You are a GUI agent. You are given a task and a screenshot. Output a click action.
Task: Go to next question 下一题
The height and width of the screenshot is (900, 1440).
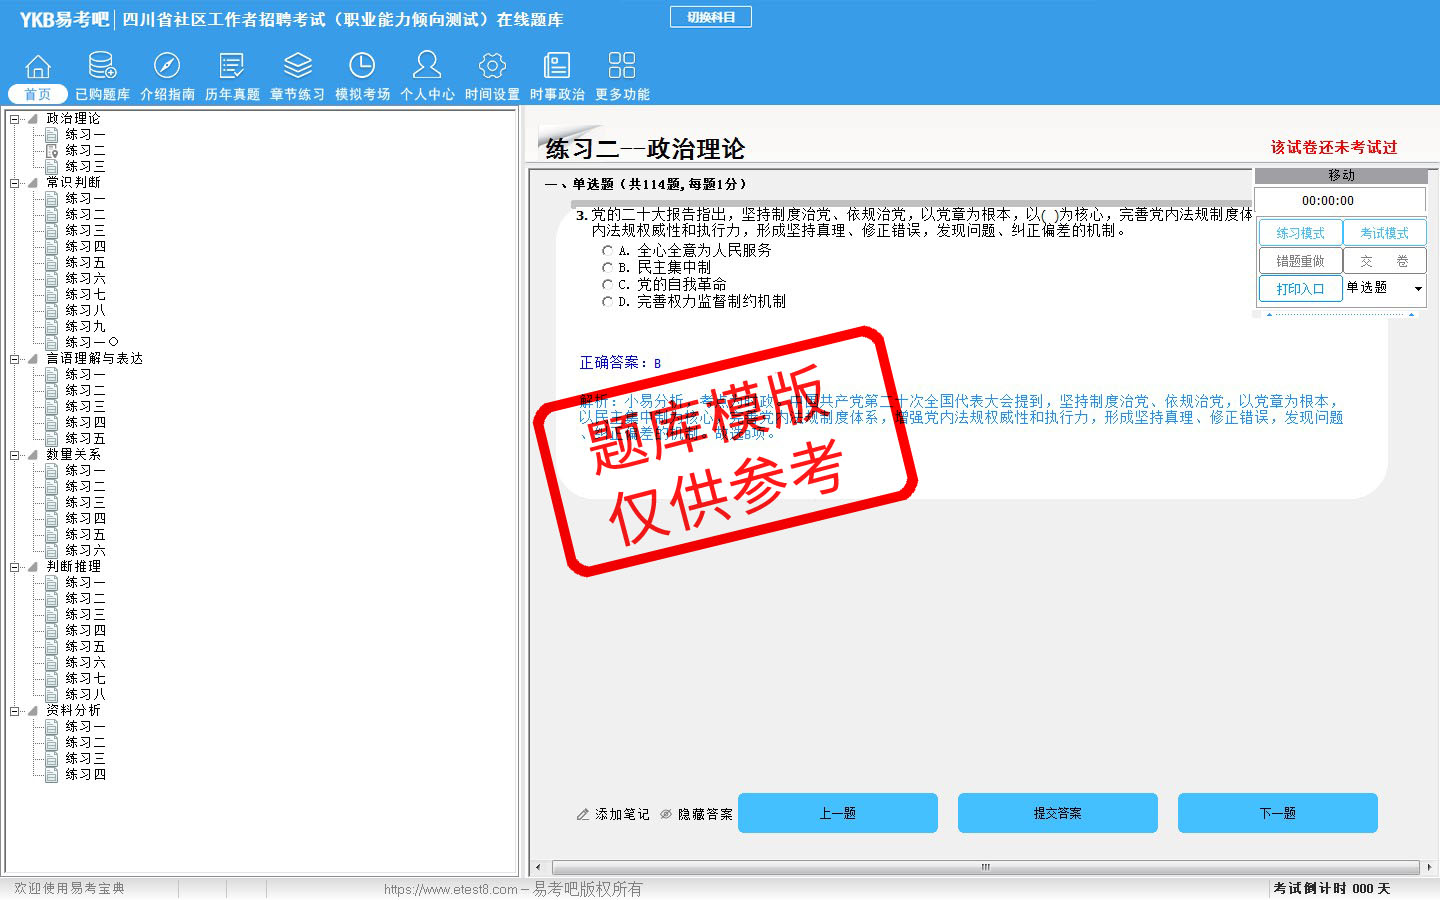point(1278,813)
